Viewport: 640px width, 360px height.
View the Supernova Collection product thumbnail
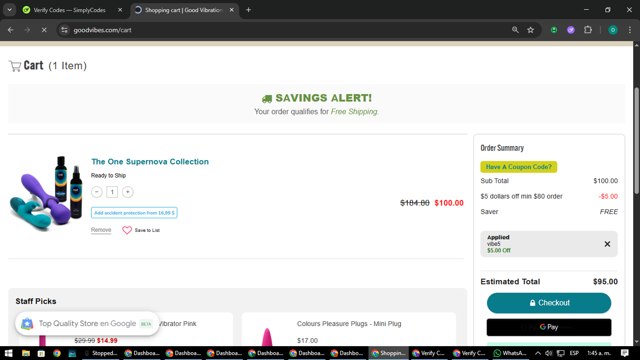click(46, 193)
